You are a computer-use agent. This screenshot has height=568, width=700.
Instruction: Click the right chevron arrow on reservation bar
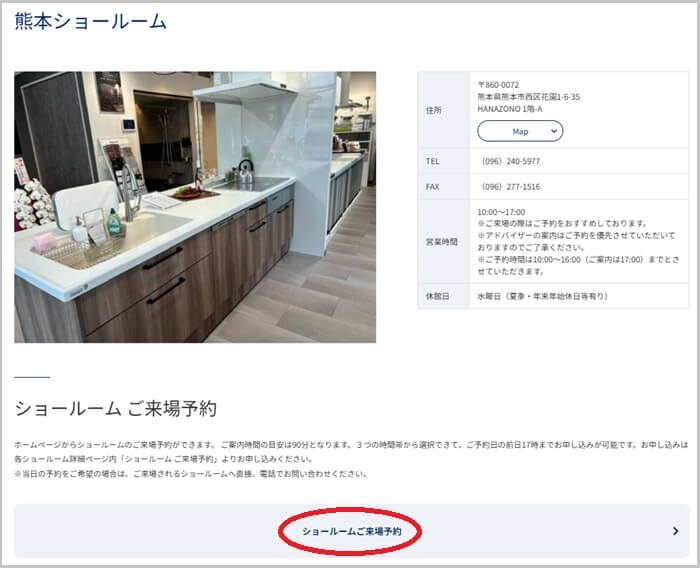point(675,531)
